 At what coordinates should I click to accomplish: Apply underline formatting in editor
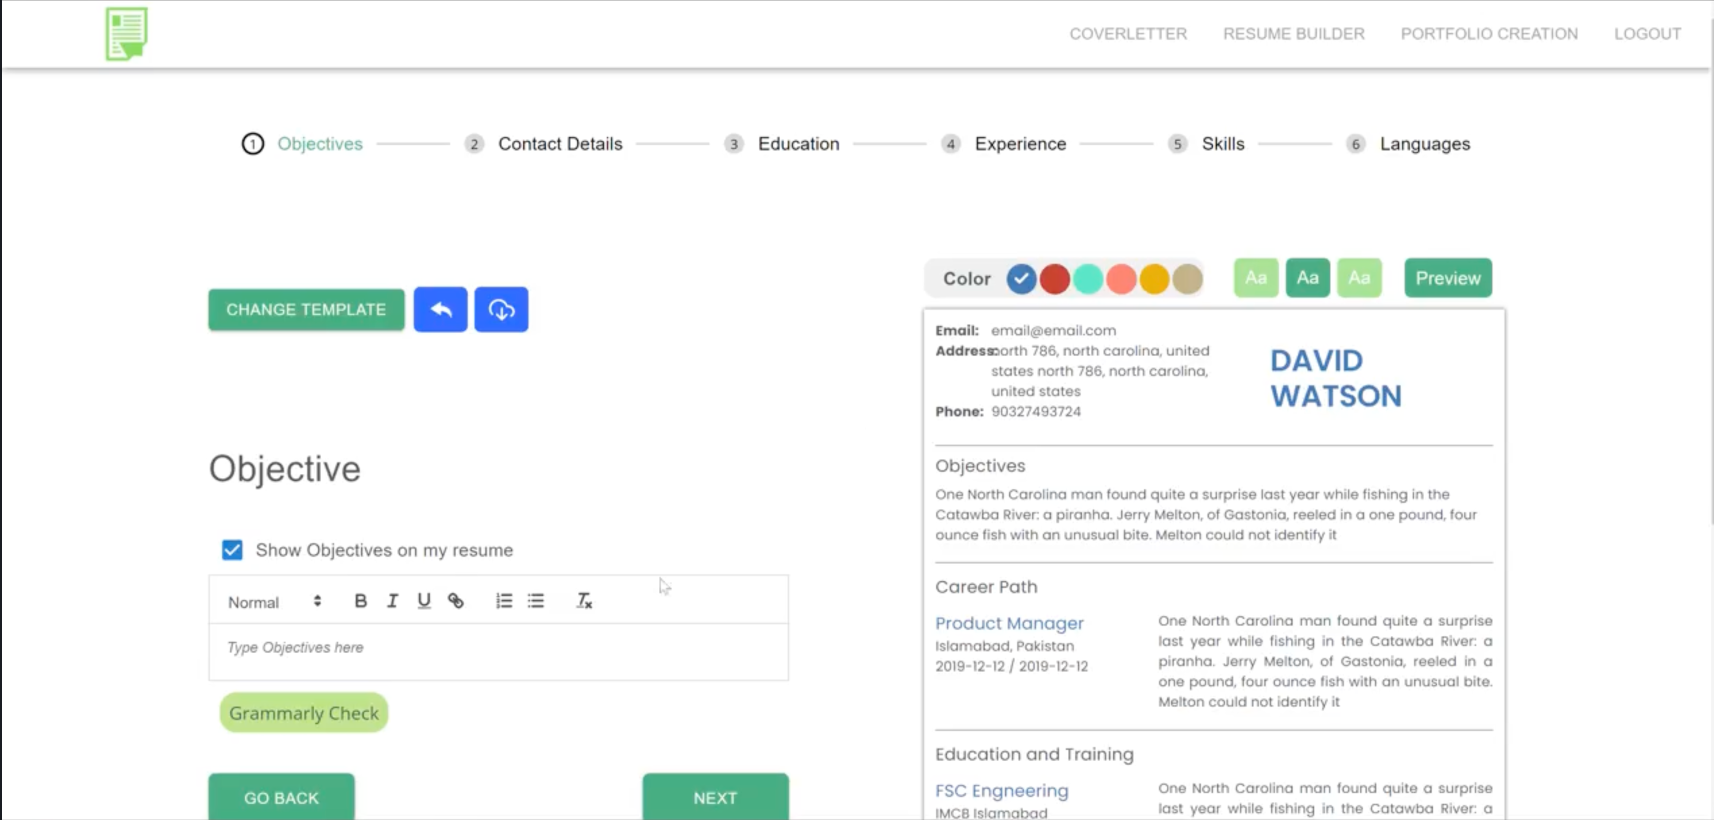(x=424, y=601)
